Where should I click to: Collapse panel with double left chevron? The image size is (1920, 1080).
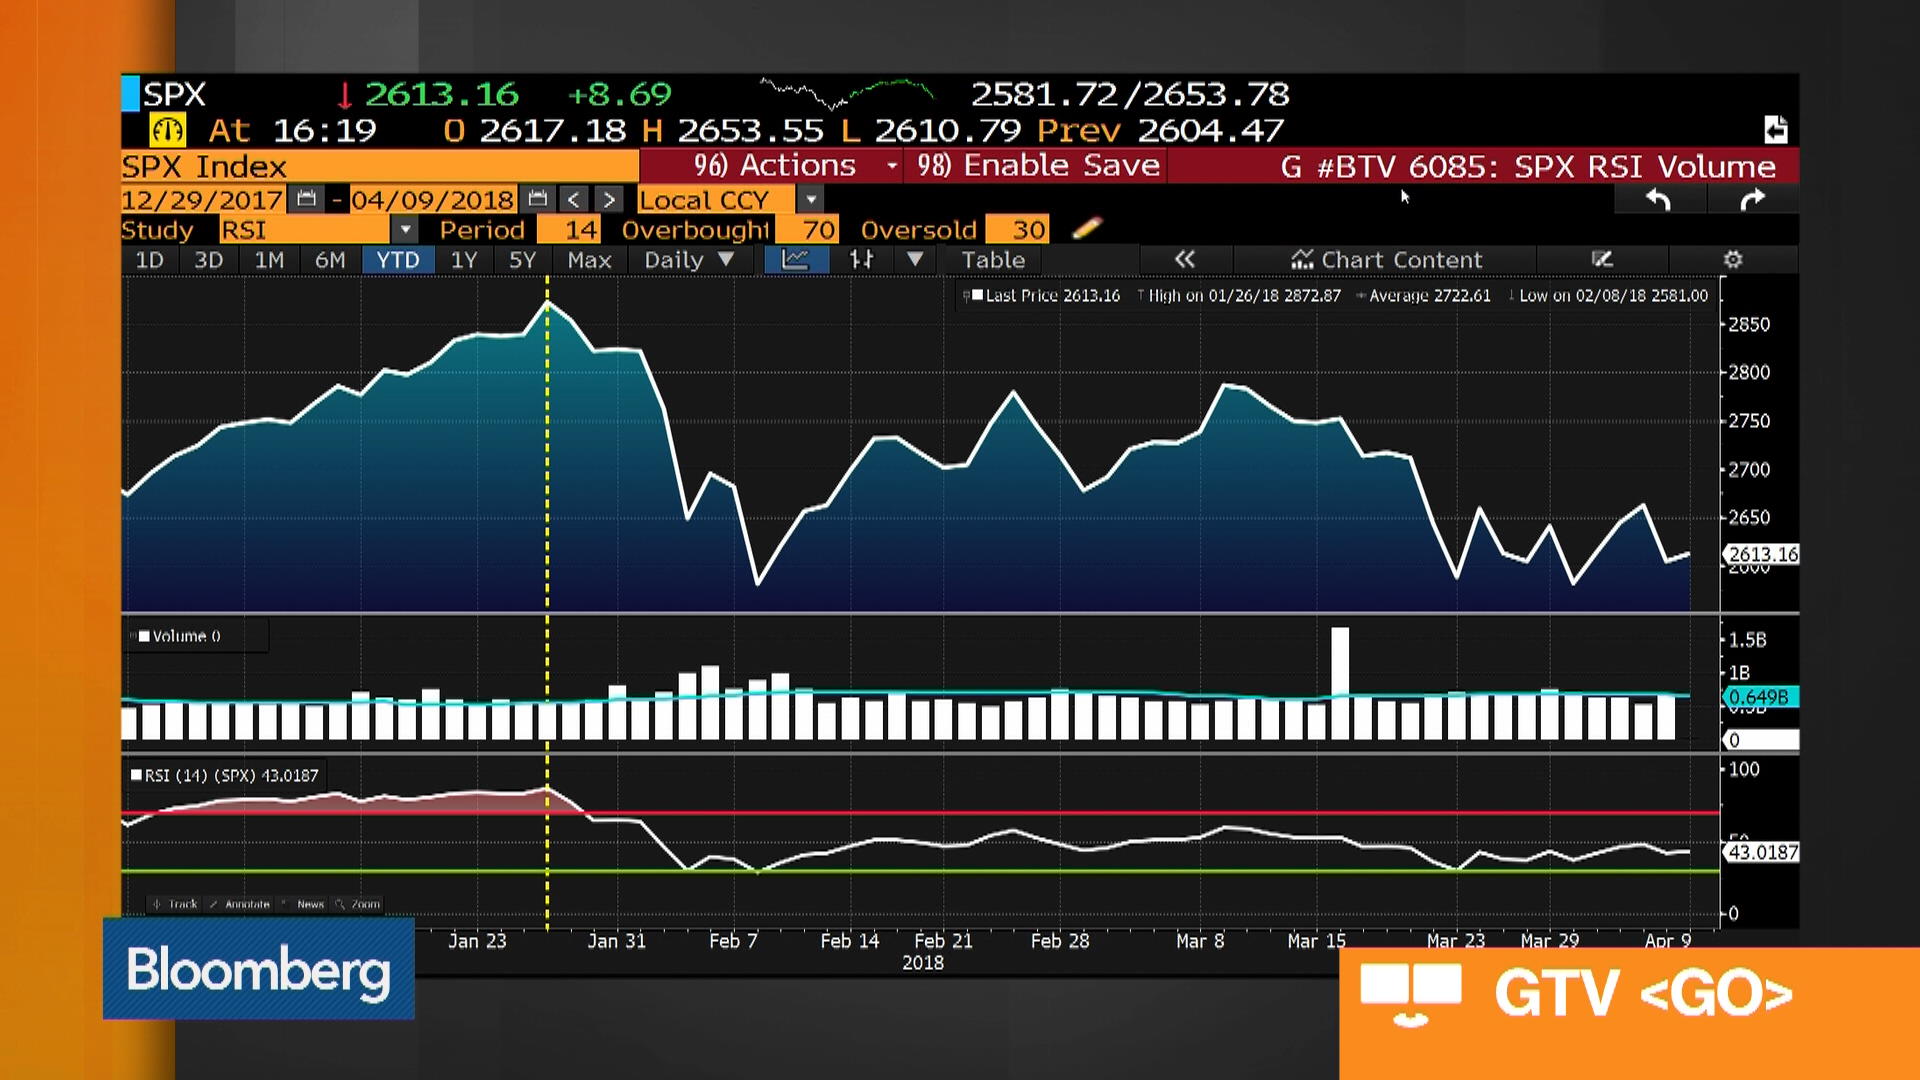point(1185,260)
